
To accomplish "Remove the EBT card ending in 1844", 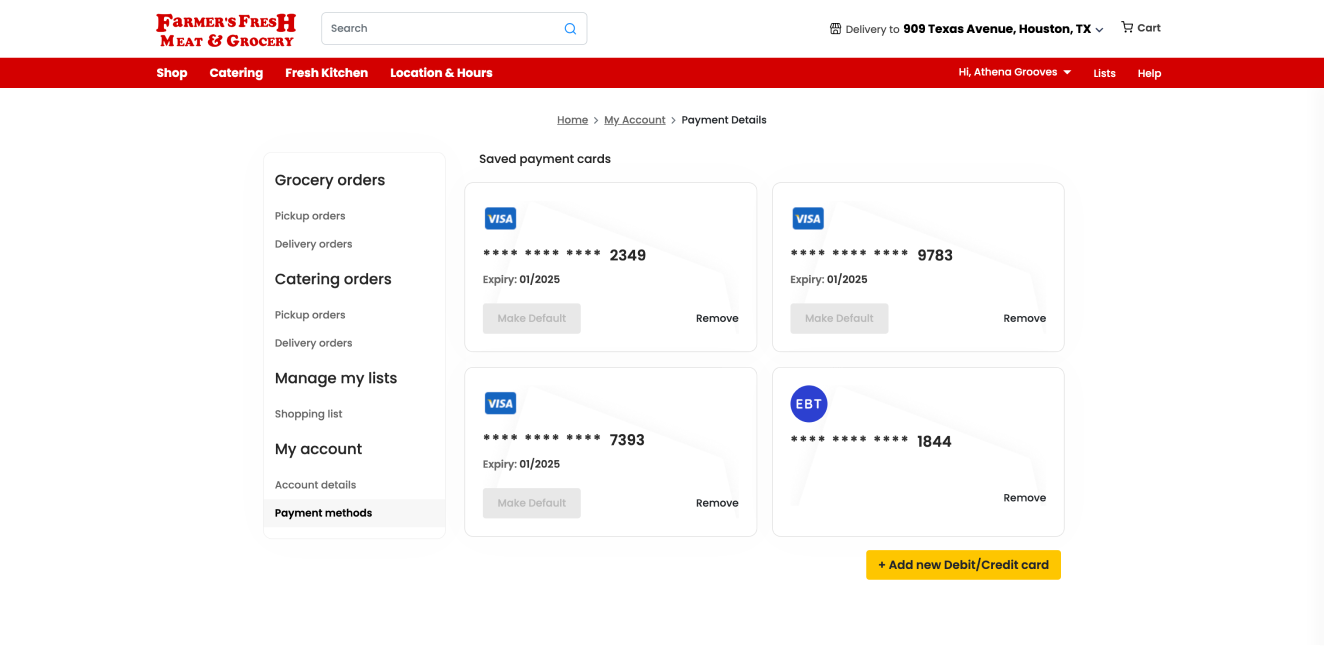I will point(1024,498).
